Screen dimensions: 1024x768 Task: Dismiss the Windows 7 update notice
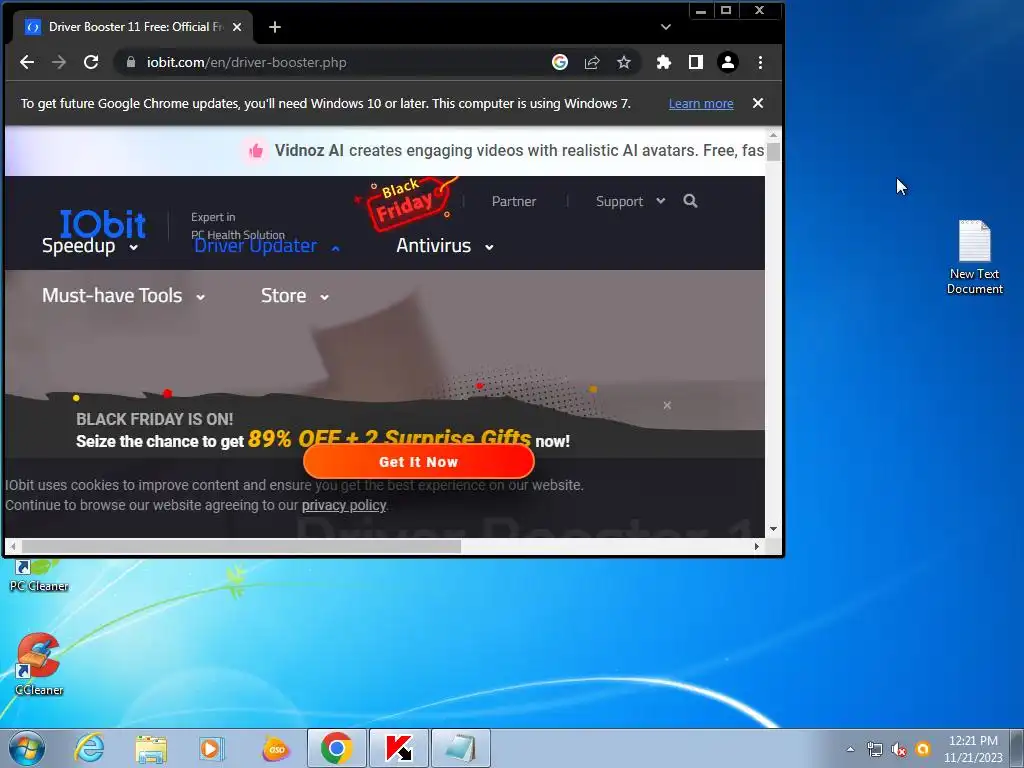[758, 103]
